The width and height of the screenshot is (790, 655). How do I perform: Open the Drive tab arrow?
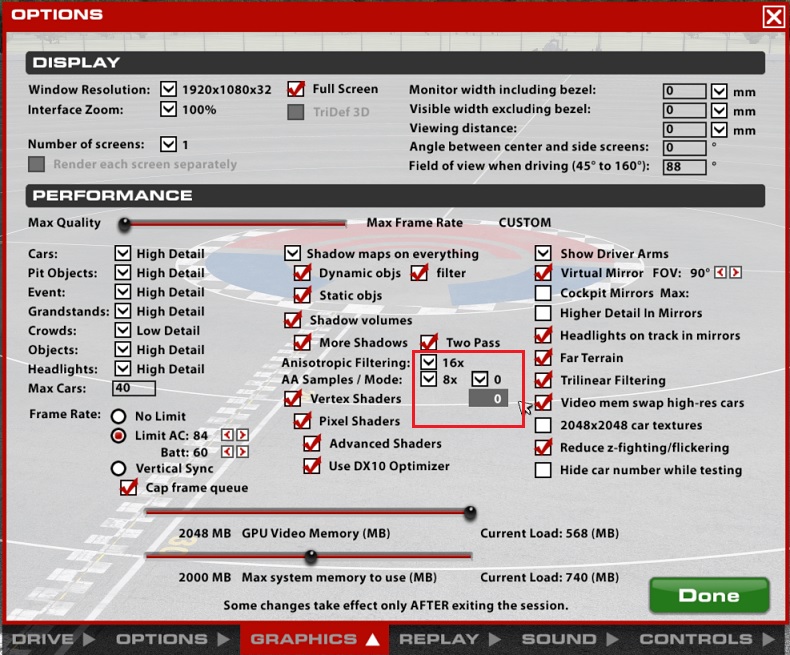87,639
